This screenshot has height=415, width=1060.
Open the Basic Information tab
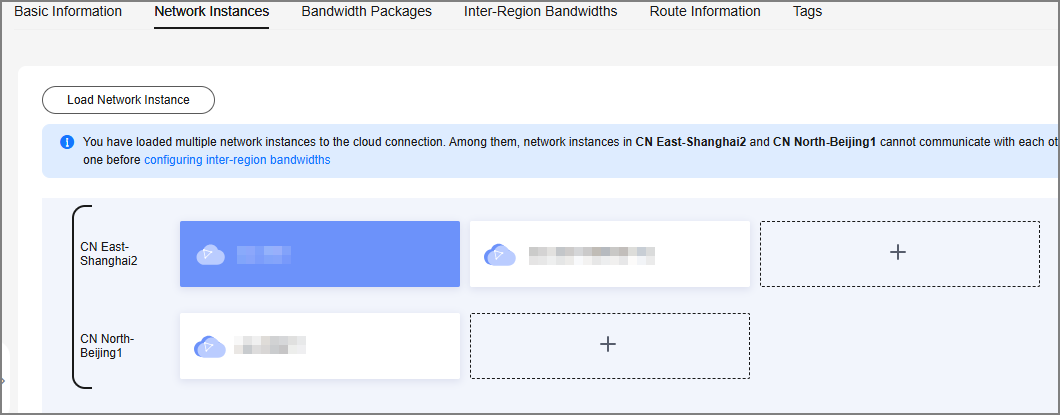(x=68, y=11)
